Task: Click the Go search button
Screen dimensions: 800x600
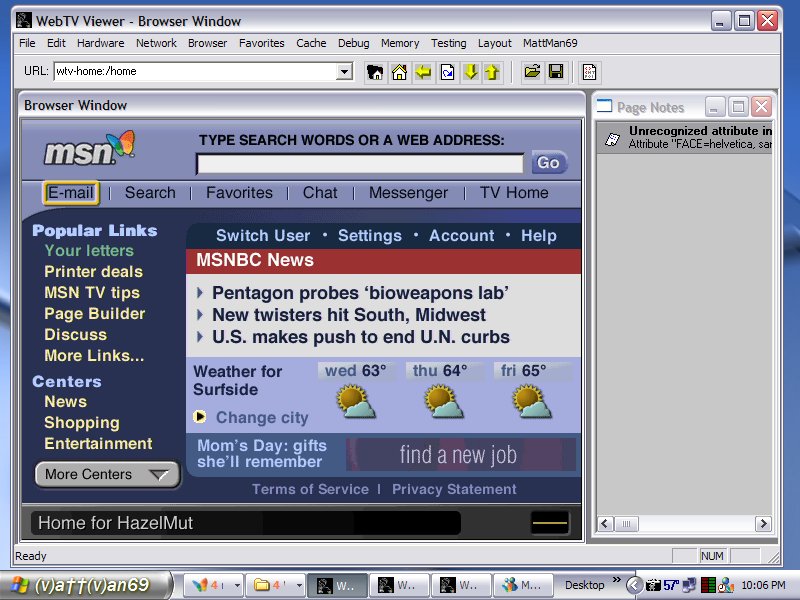Action: (x=548, y=163)
